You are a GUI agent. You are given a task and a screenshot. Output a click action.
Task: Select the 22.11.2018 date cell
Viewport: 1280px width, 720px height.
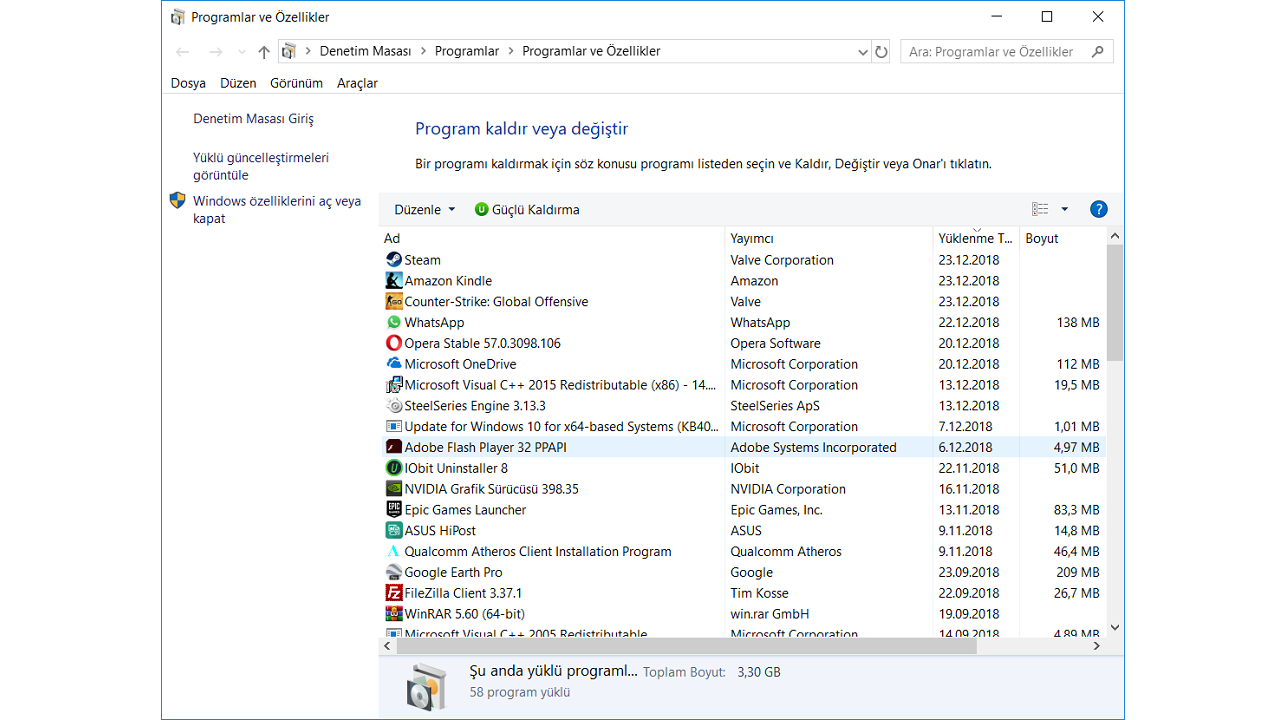click(x=969, y=468)
